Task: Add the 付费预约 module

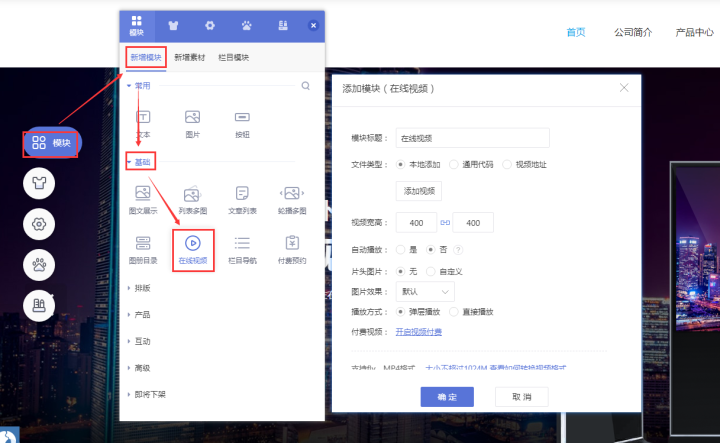Action: click(292, 250)
